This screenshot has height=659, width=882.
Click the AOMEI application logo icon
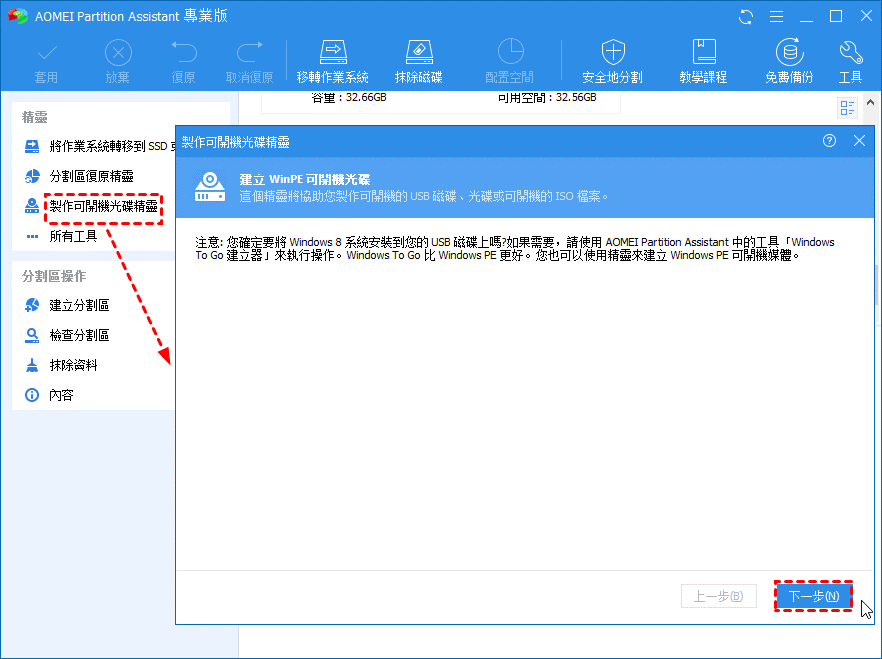(x=18, y=16)
